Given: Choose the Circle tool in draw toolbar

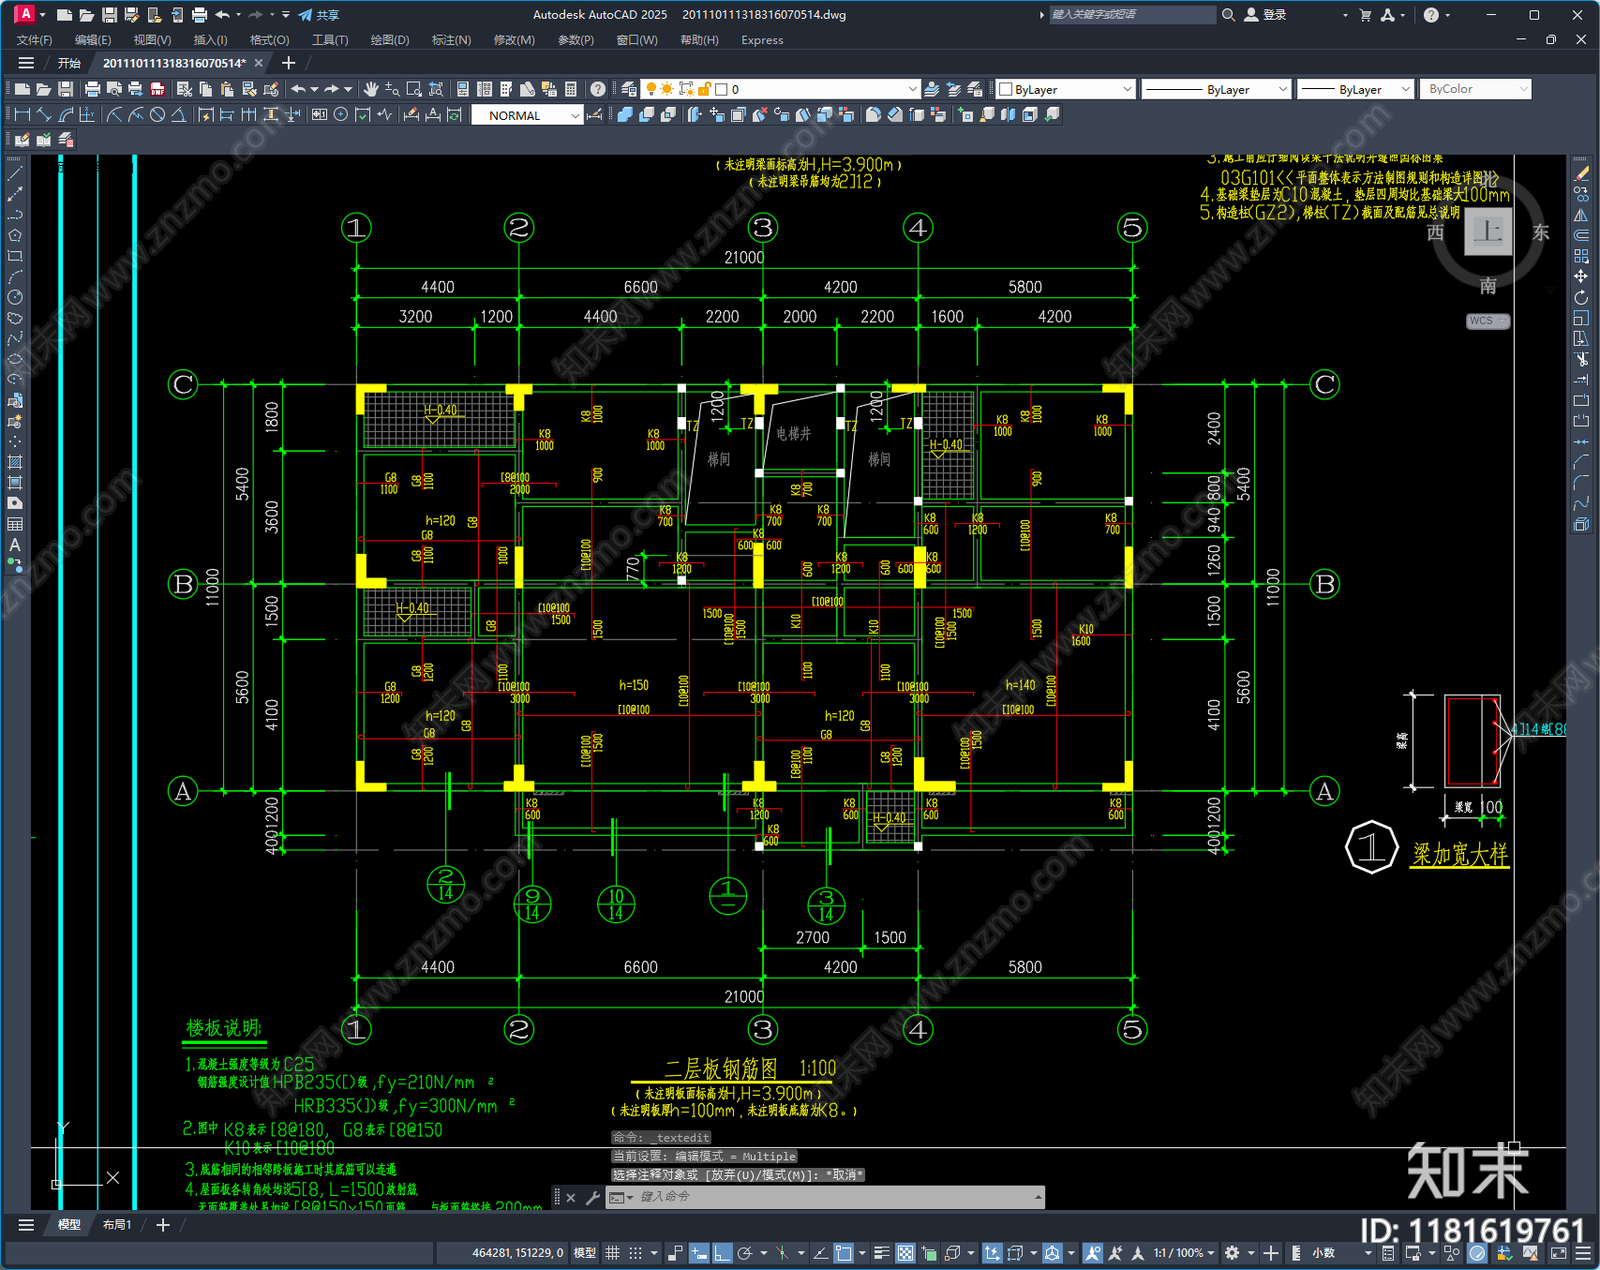Looking at the screenshot, I should tap(15, 297).
